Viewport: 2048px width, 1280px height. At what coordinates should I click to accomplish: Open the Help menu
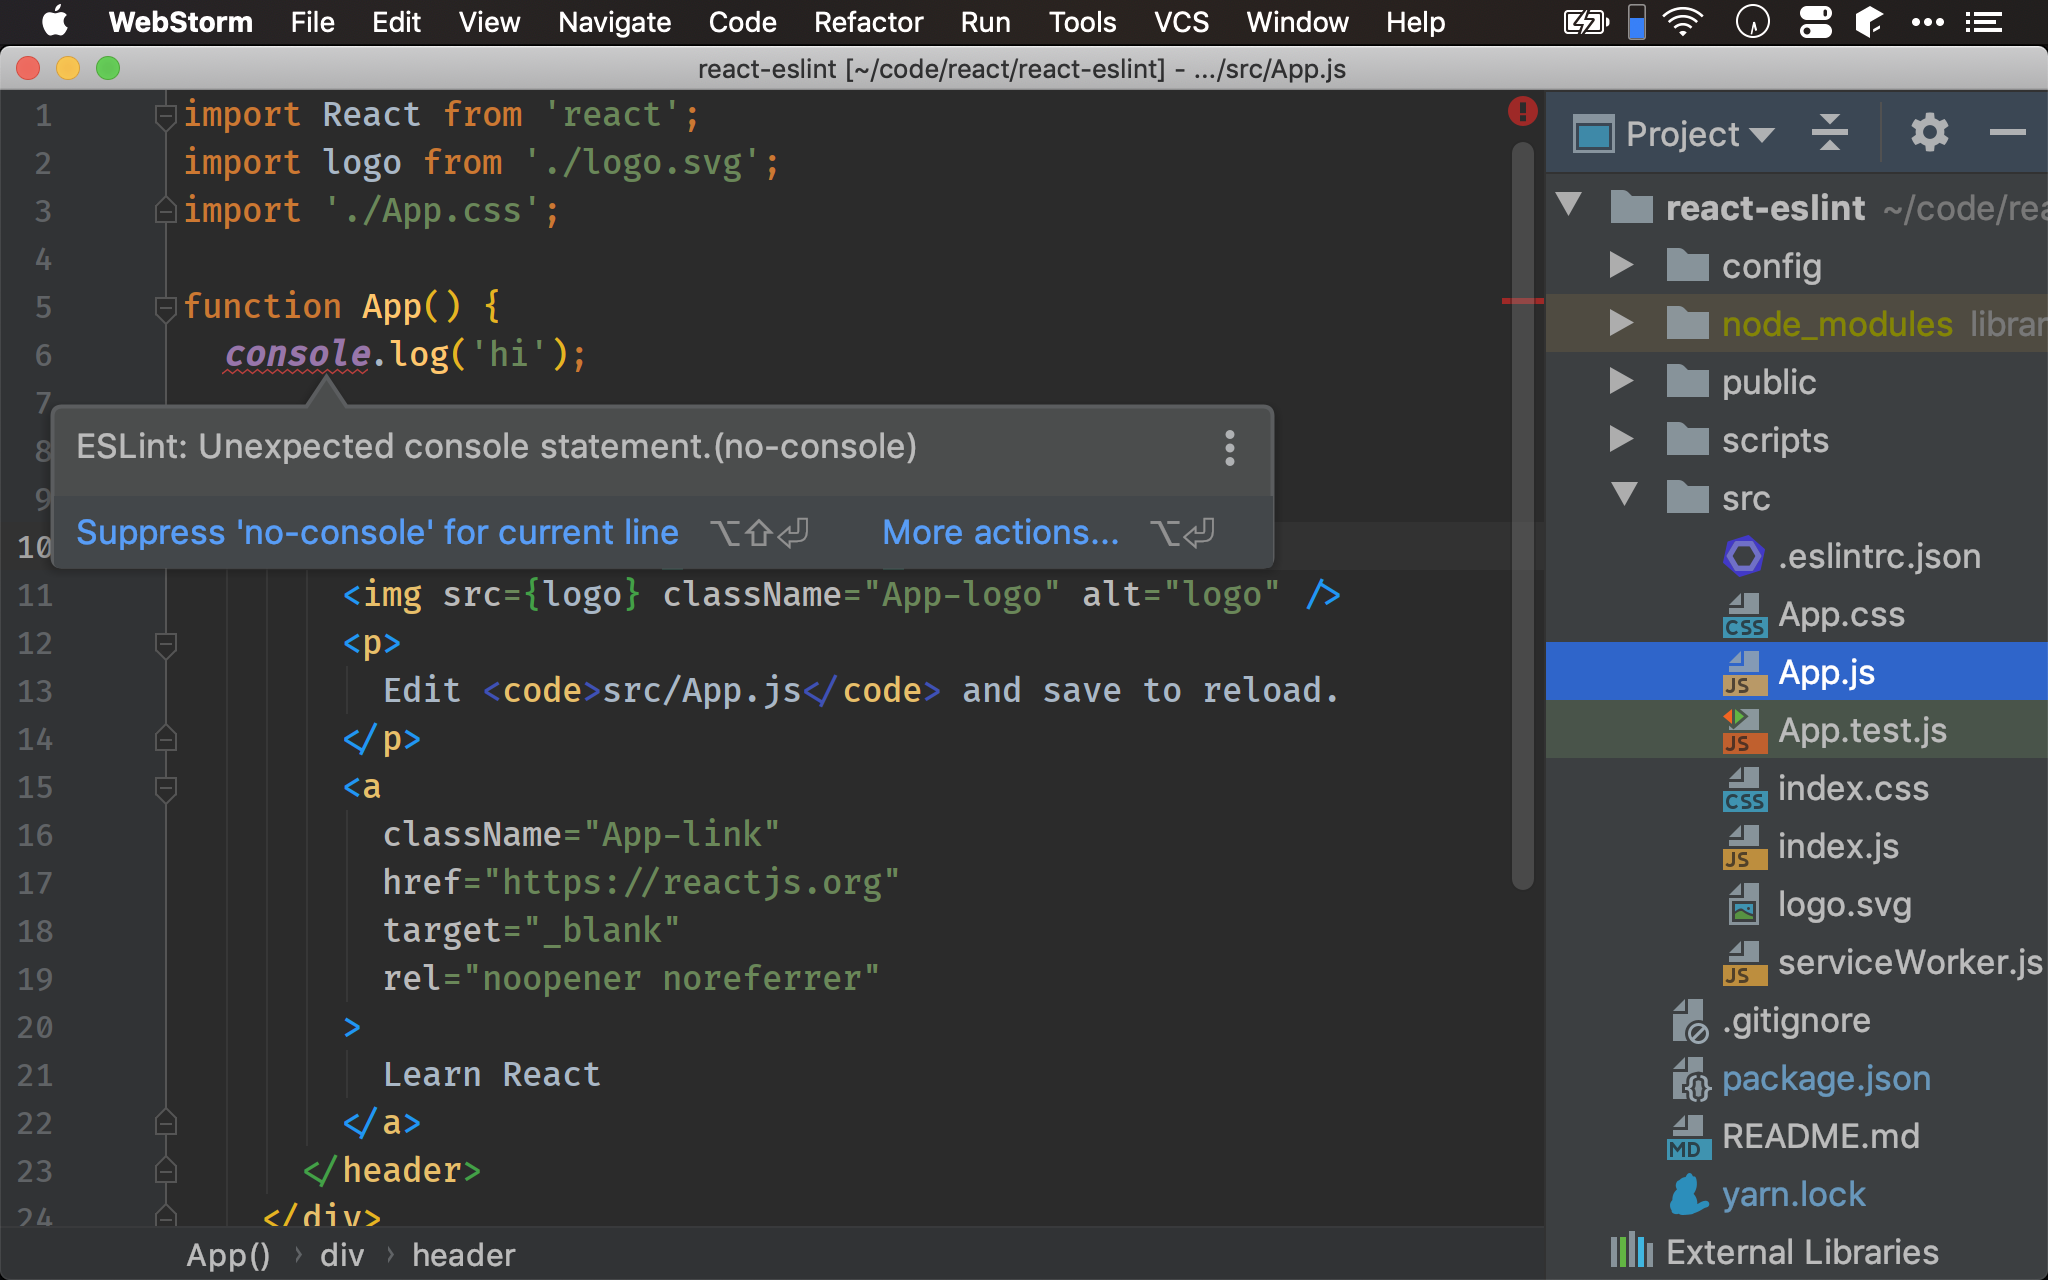[1415, 22]
